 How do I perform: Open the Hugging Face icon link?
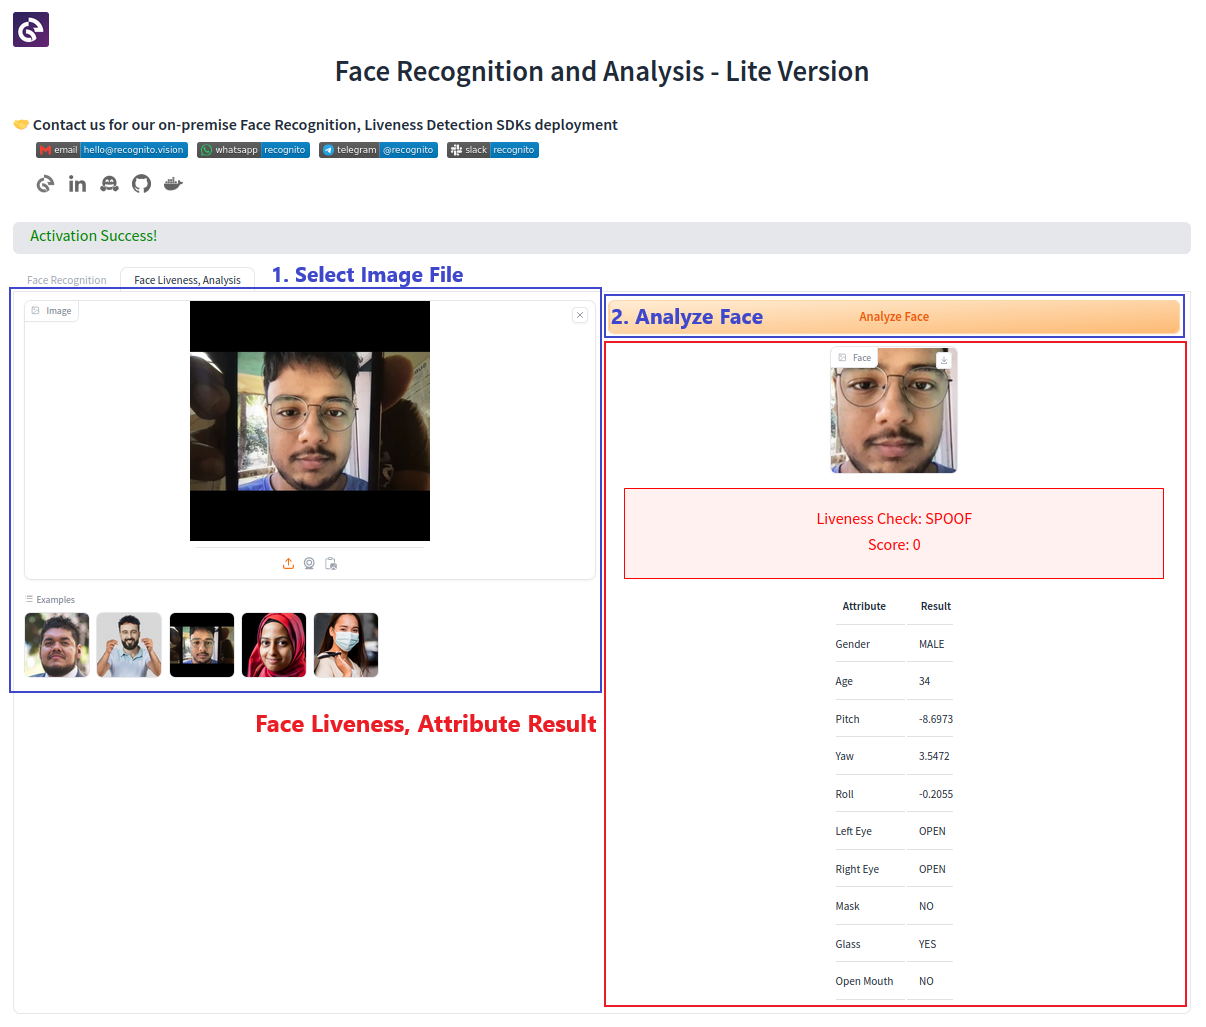tap(109, 184)
